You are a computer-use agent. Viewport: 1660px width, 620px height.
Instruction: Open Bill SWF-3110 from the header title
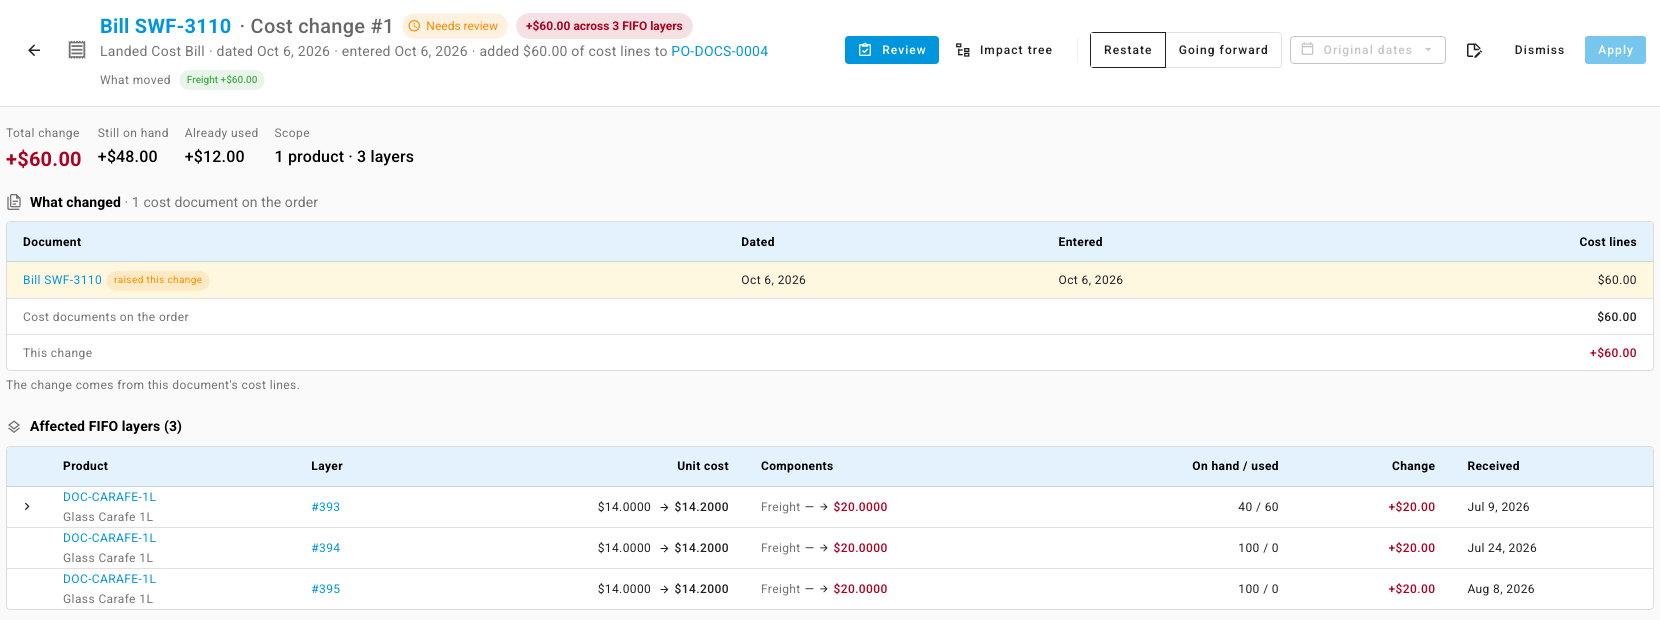(166, 26)
